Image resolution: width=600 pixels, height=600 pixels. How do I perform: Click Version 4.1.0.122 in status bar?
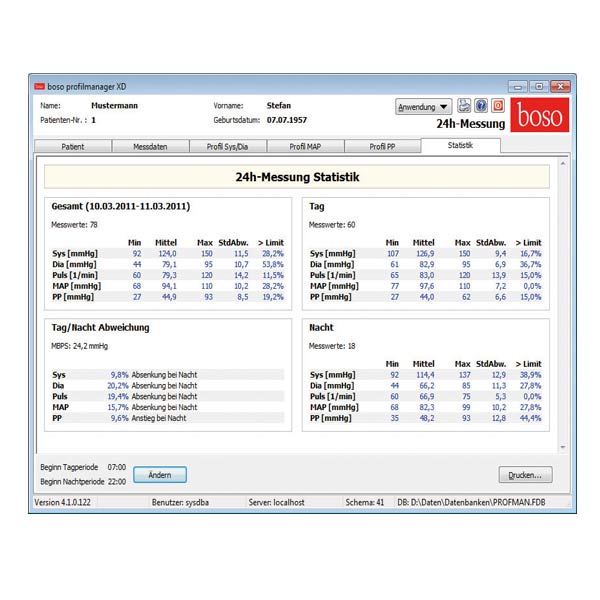62,502
